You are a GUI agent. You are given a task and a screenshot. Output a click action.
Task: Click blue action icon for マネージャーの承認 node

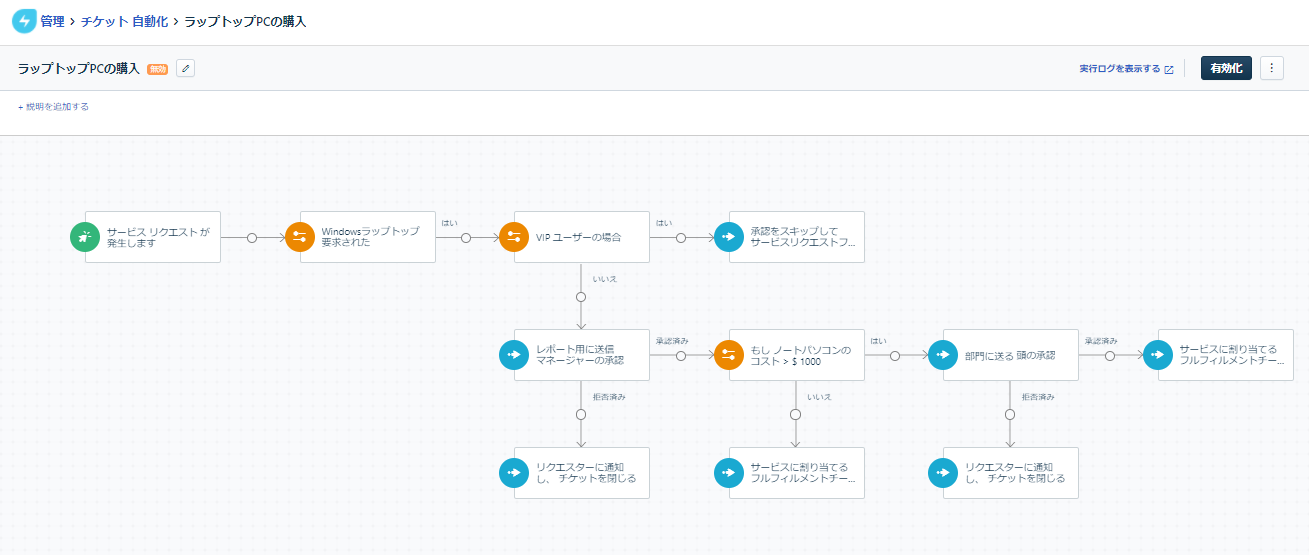[x=514, y=355]
